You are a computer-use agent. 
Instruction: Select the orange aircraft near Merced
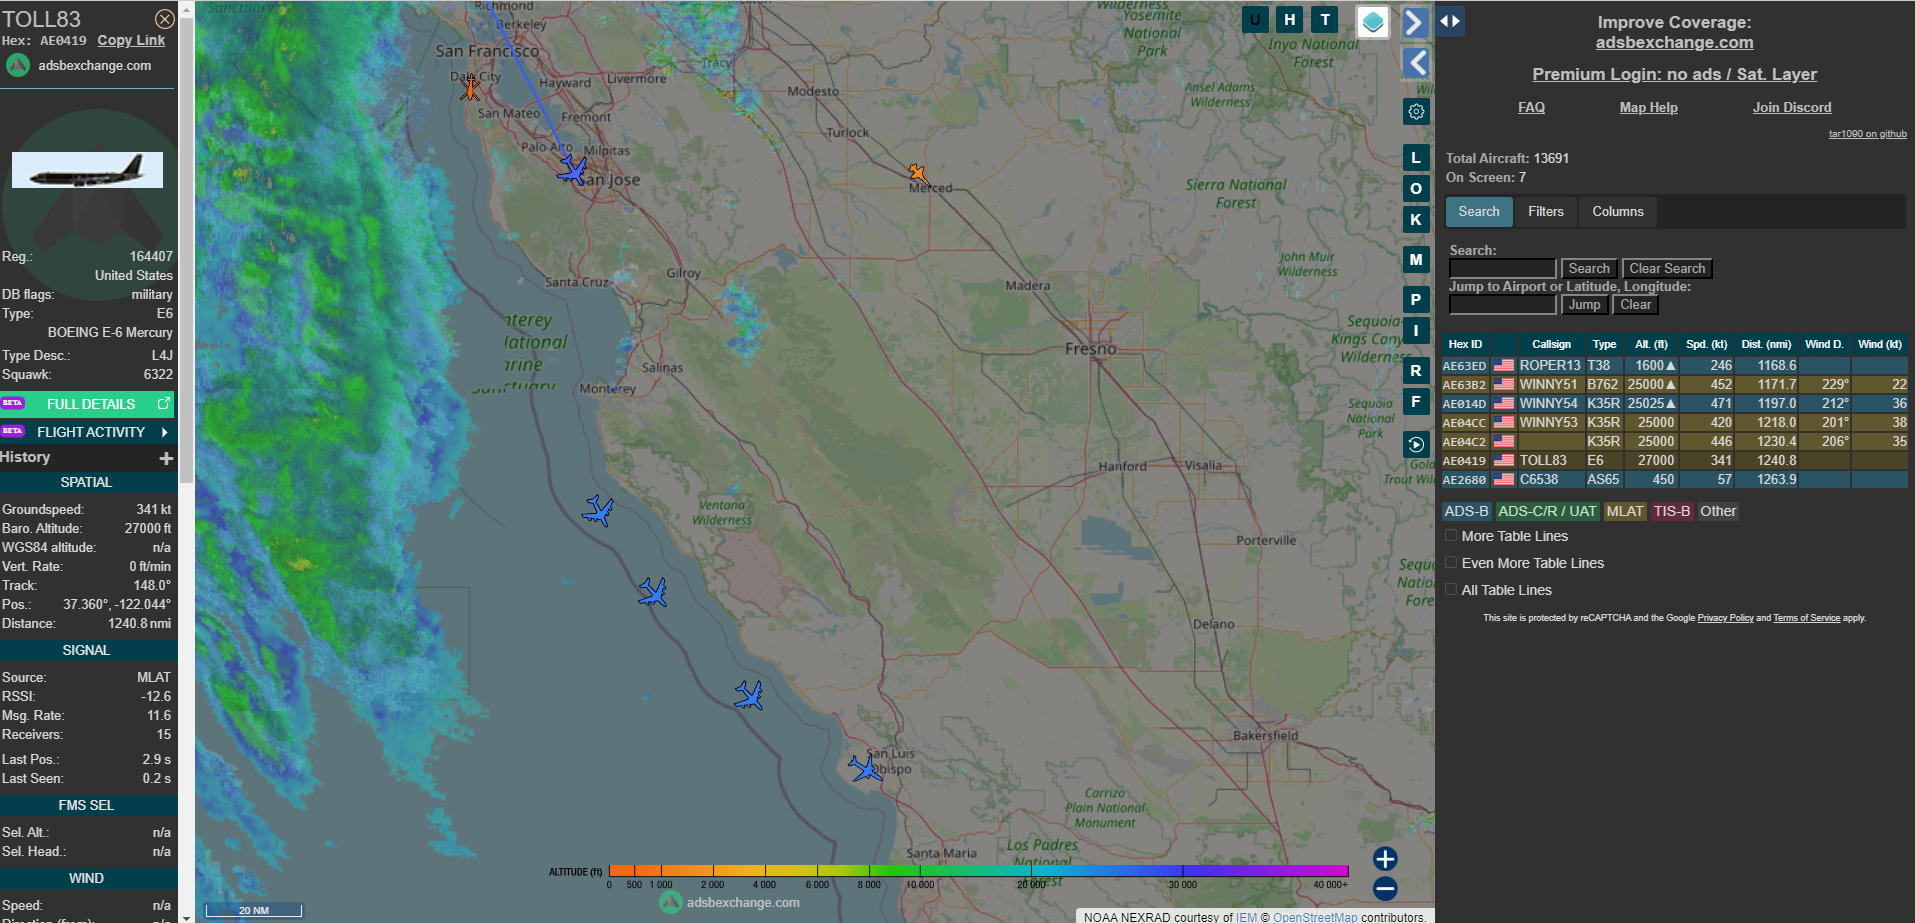pyautogui.click(x=918, y=174)
